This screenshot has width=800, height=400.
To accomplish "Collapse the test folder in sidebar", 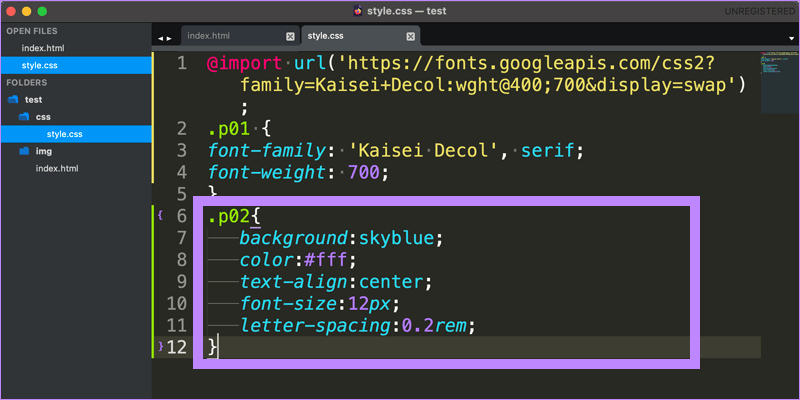I will click(13, 100).
